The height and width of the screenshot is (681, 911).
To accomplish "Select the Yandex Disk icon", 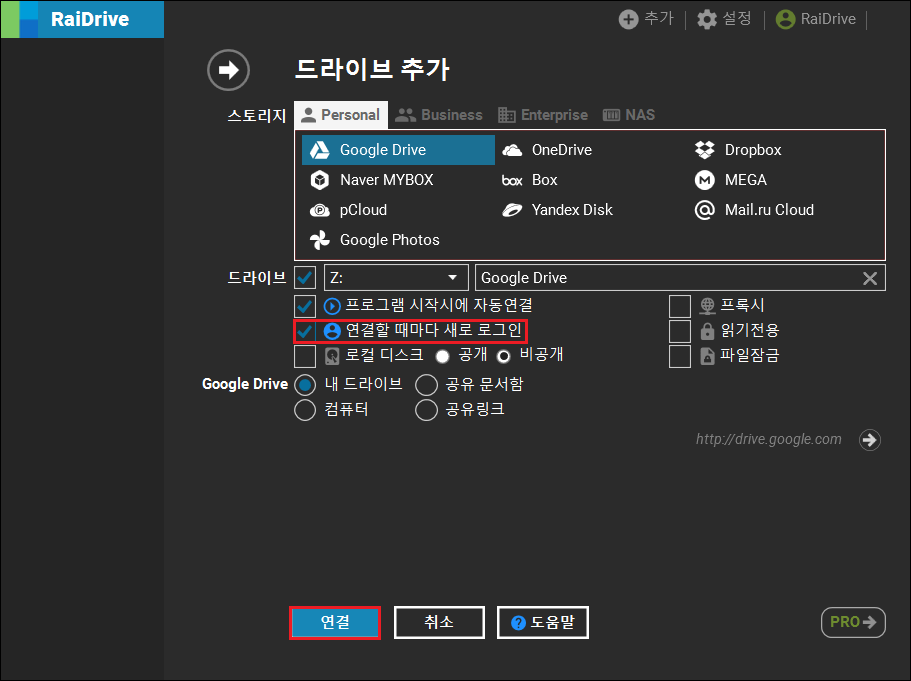I will tap(512, 210).
